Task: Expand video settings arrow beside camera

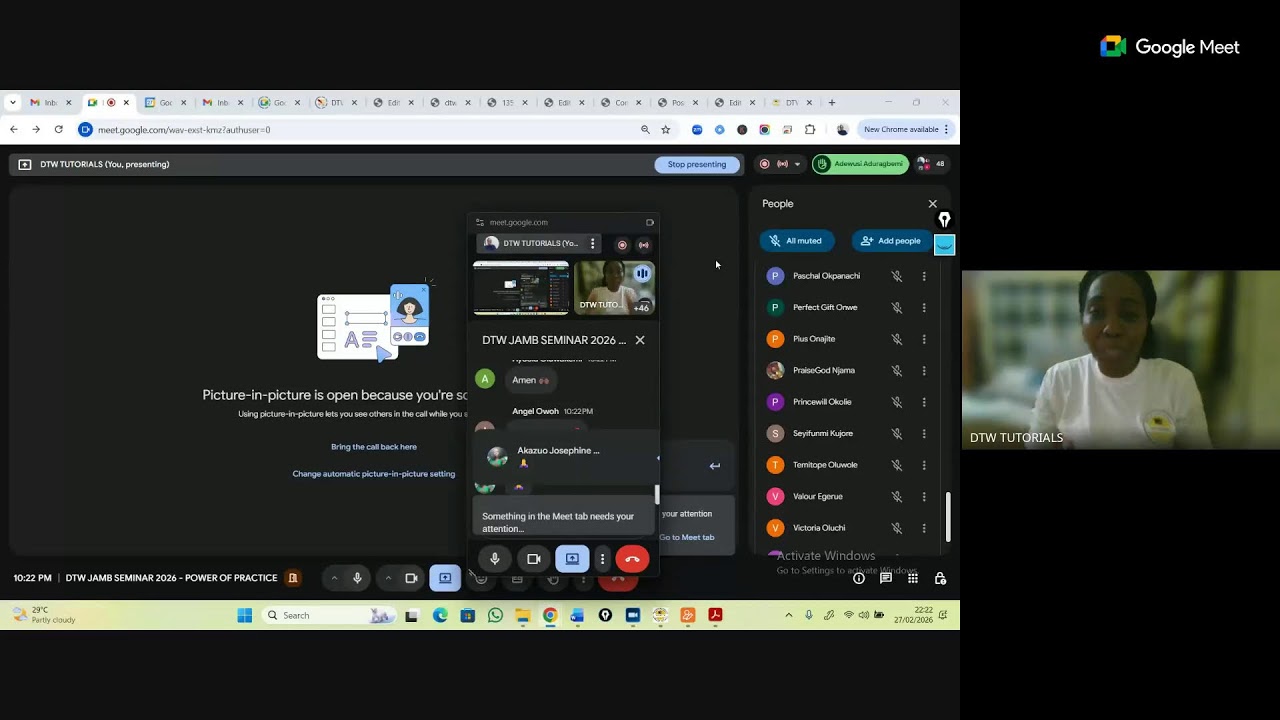Action: pyautogui.click(x=388, y=578)
